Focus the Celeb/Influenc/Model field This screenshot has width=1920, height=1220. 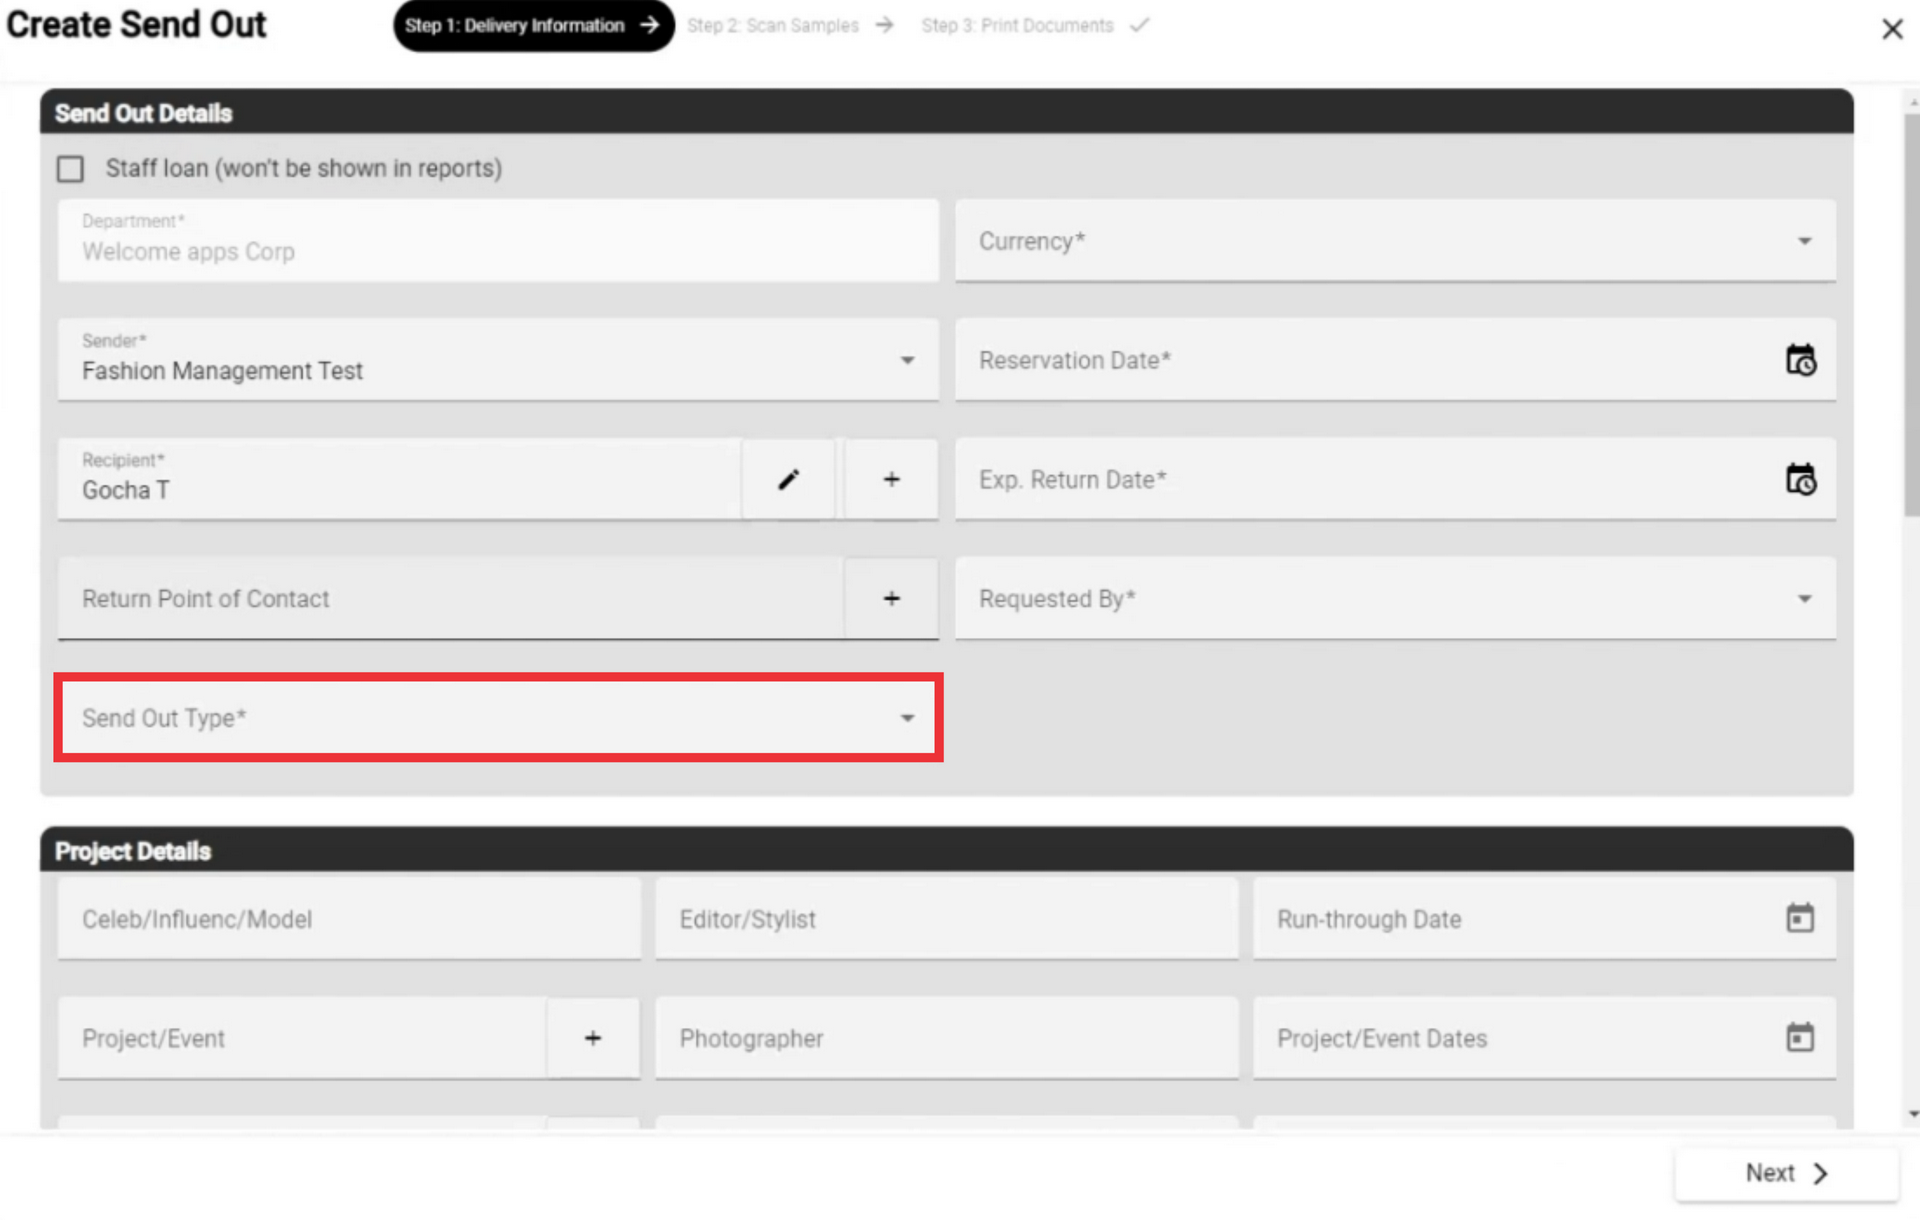pyautogui.click(x=349, y=919)
